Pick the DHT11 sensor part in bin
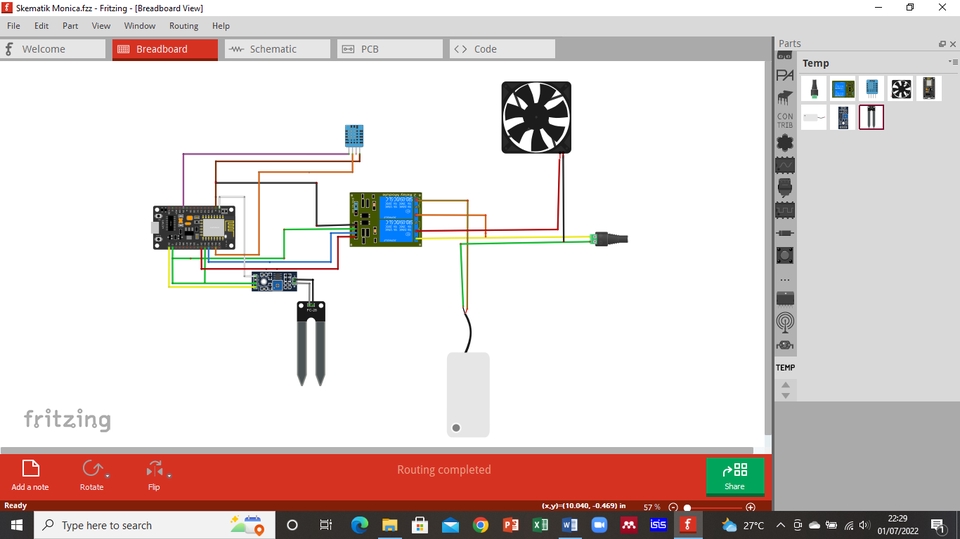This screenshot has height=539, width=960. [872, 89]
